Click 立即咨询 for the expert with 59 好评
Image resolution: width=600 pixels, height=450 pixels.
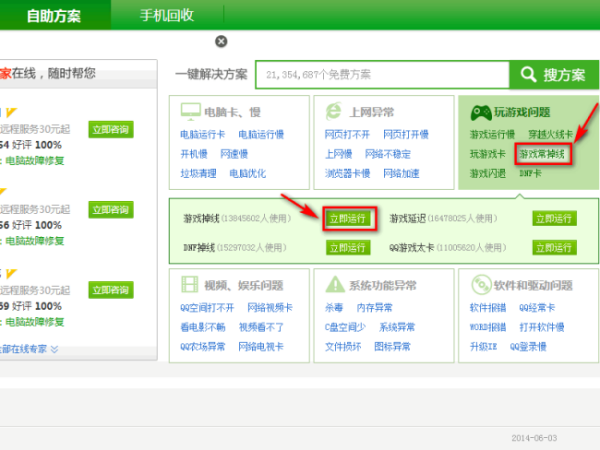(x=111, y=290)
